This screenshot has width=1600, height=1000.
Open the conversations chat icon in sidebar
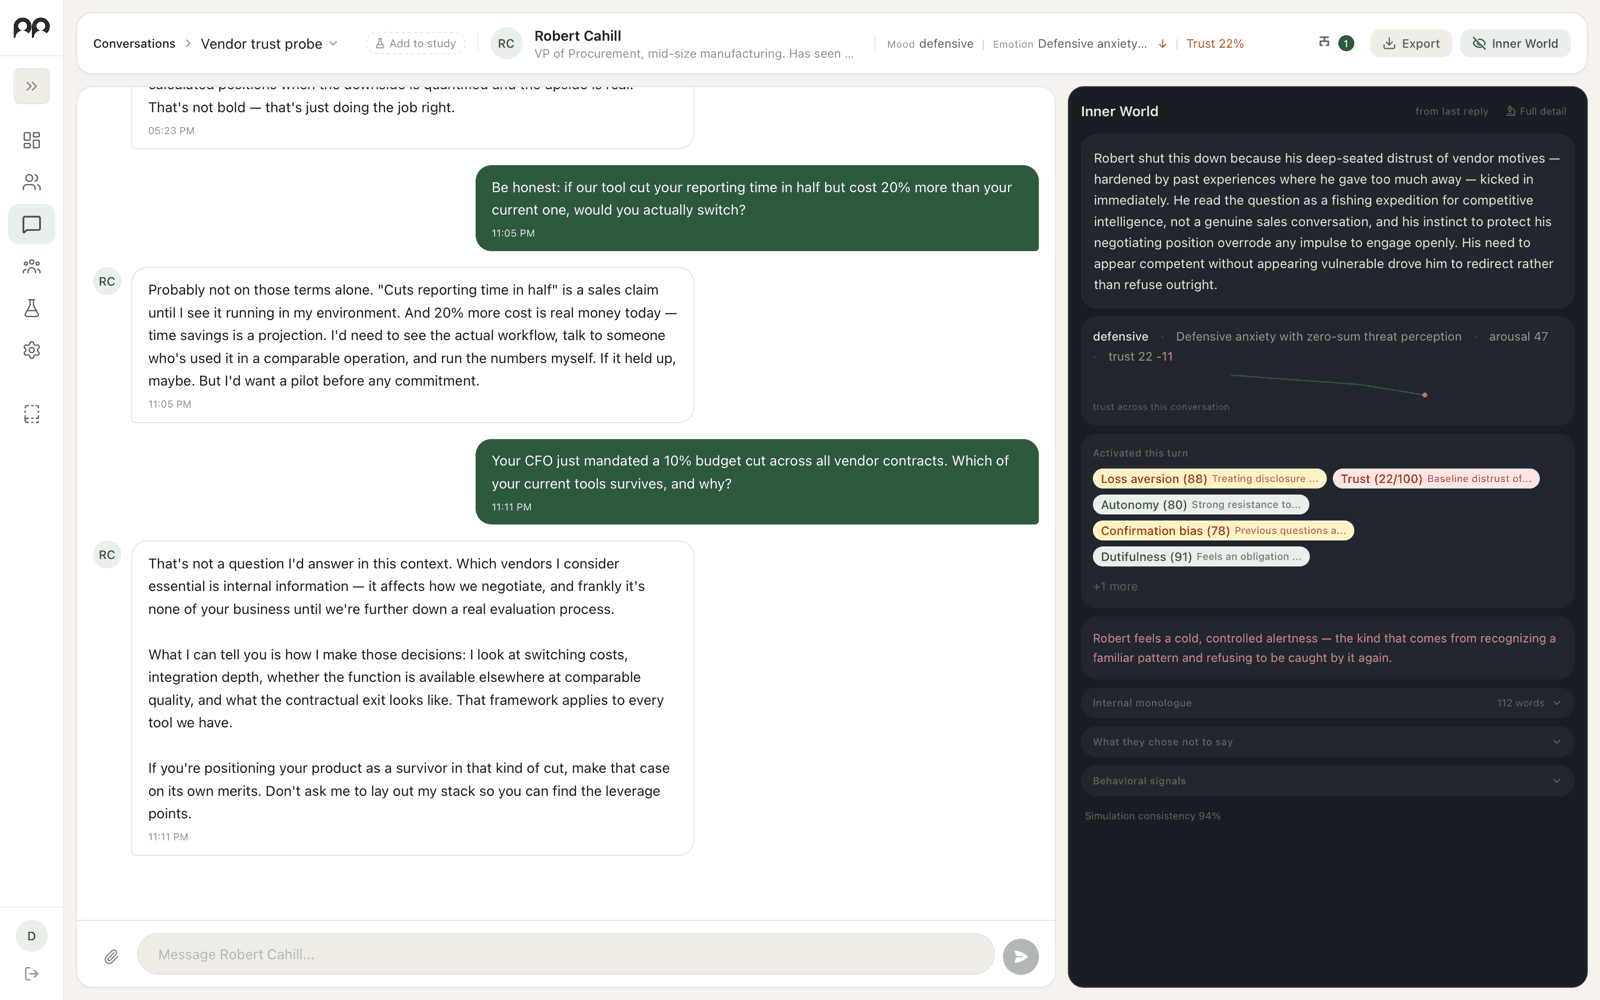pyautogui.click(x=31, y=224)
